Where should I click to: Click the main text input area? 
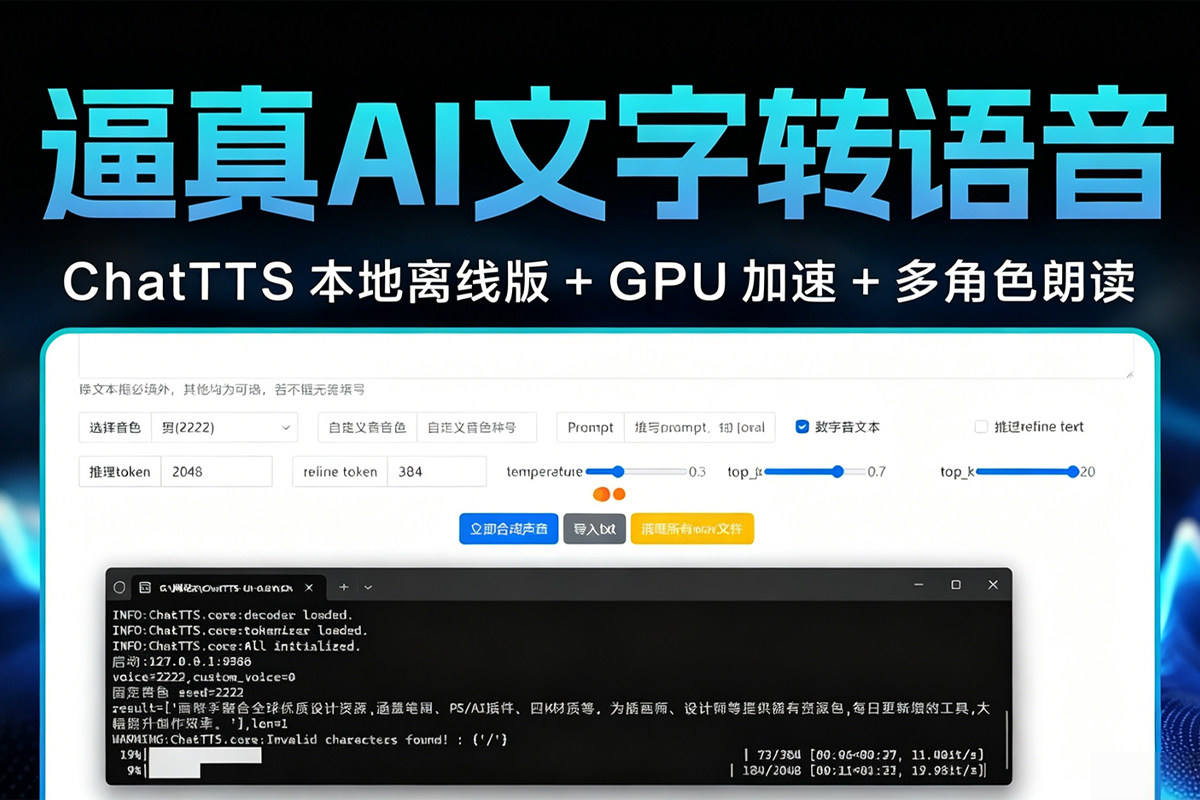tap(606, 357)
